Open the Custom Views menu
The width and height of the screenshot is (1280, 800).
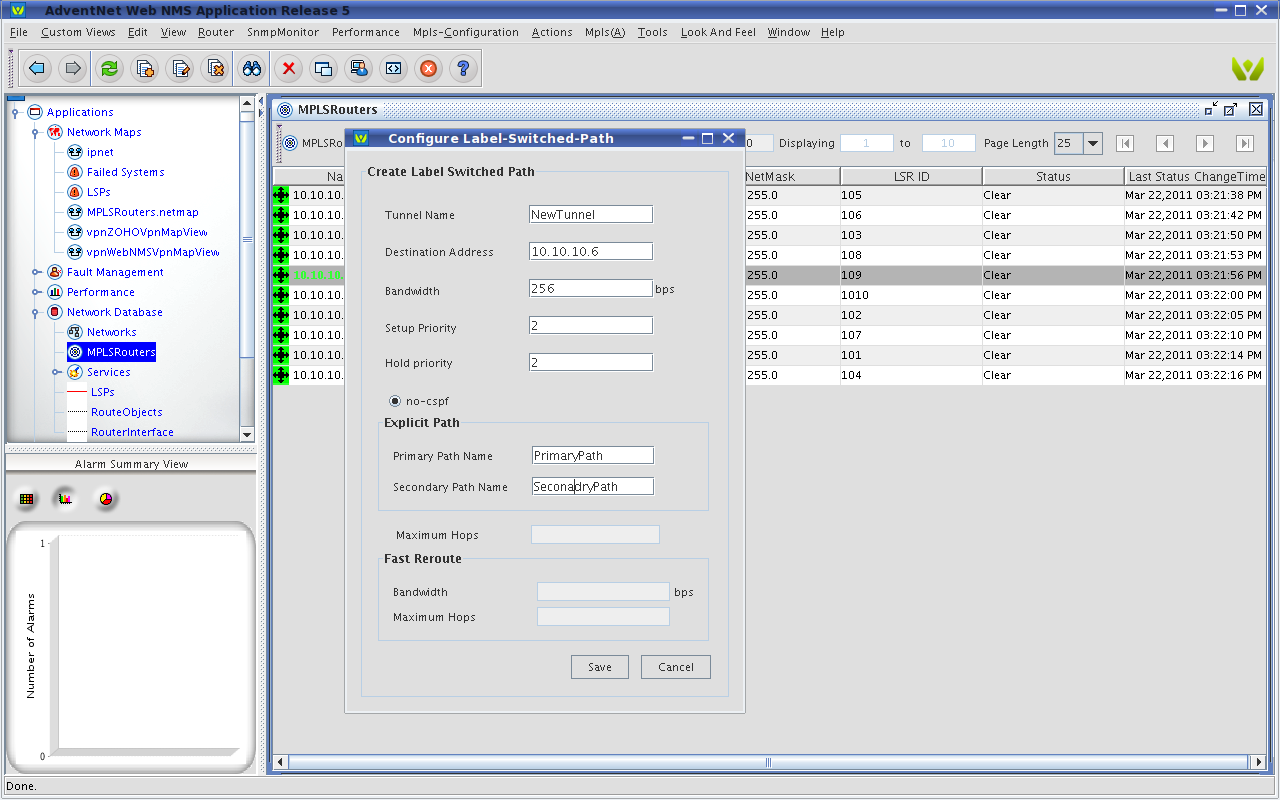78,32
